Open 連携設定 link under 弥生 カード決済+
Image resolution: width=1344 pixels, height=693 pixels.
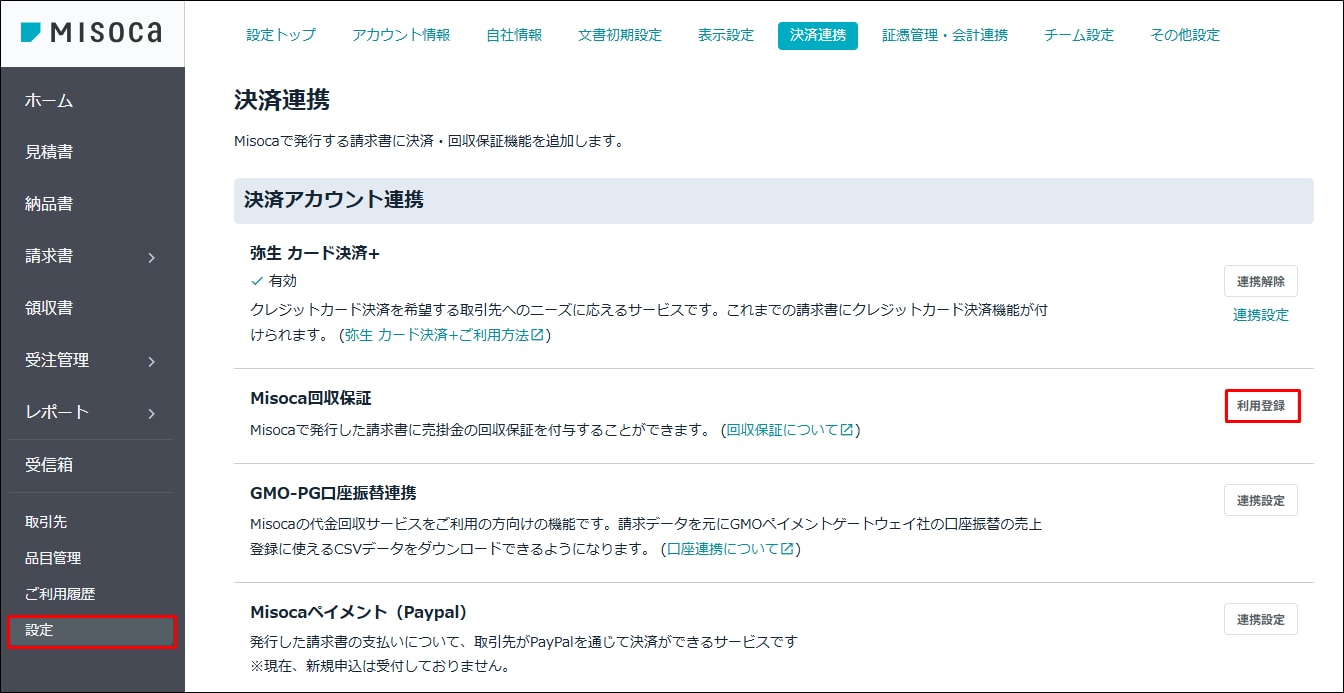pos(1261,315)
